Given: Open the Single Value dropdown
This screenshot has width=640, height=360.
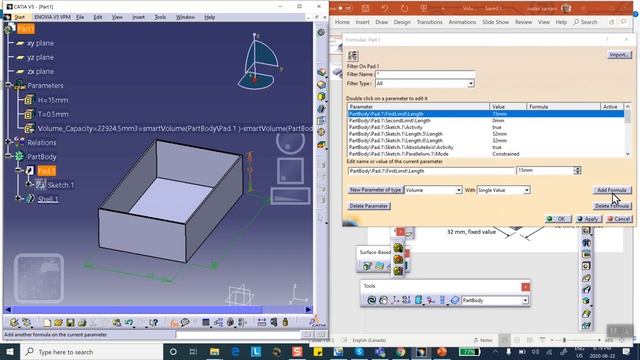Looking at the screenshot, I should [527, 190].
